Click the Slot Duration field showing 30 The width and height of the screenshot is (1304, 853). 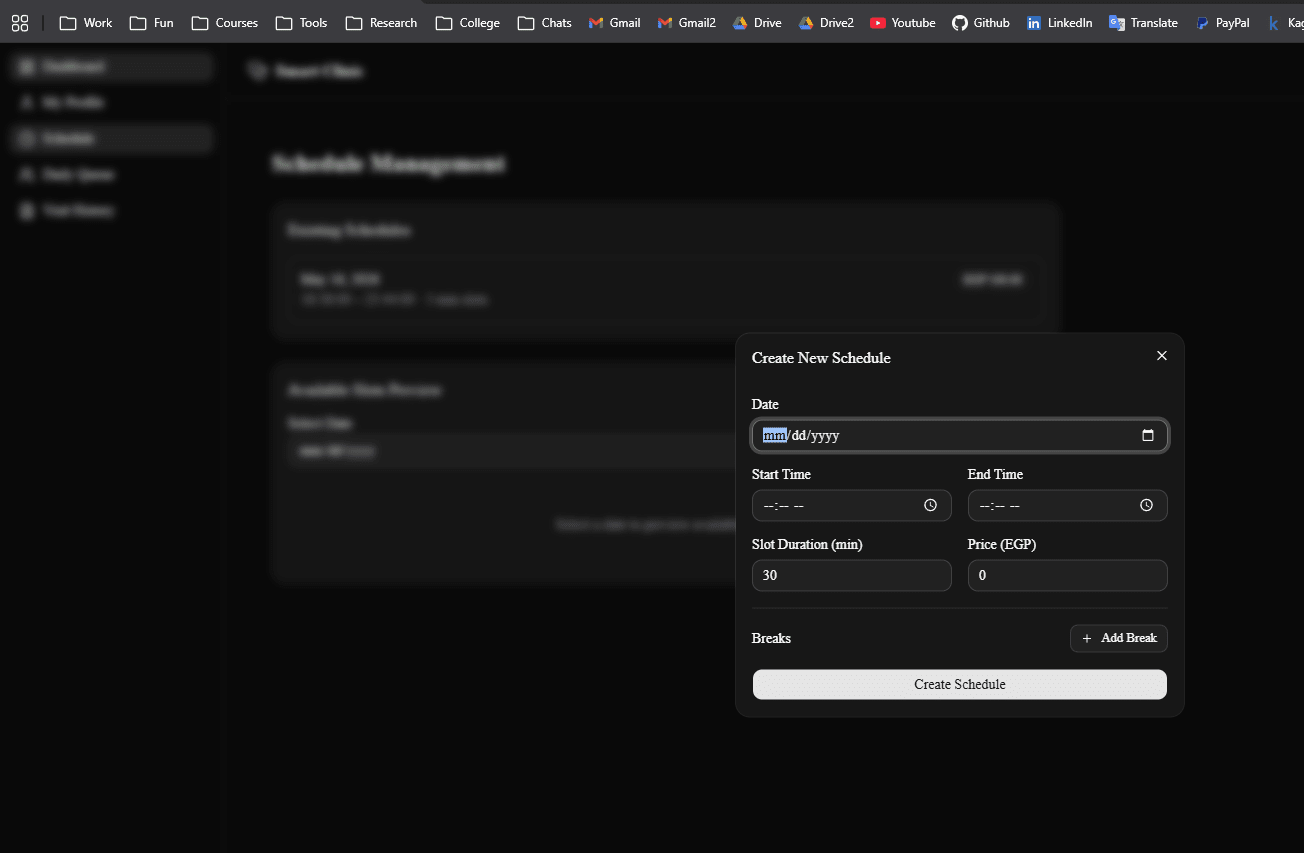(852, 576)
